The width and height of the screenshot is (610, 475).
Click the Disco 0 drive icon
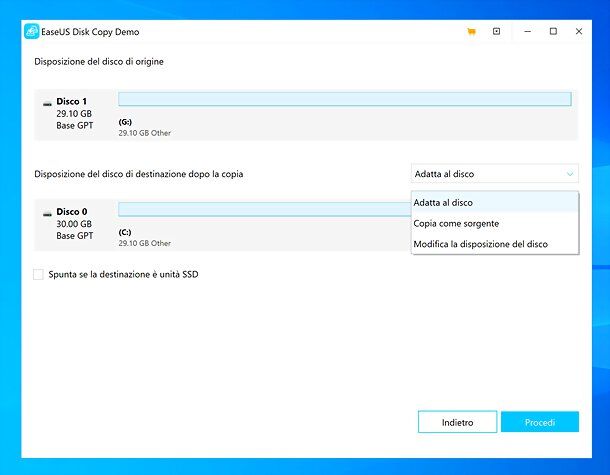coord(47,213)
